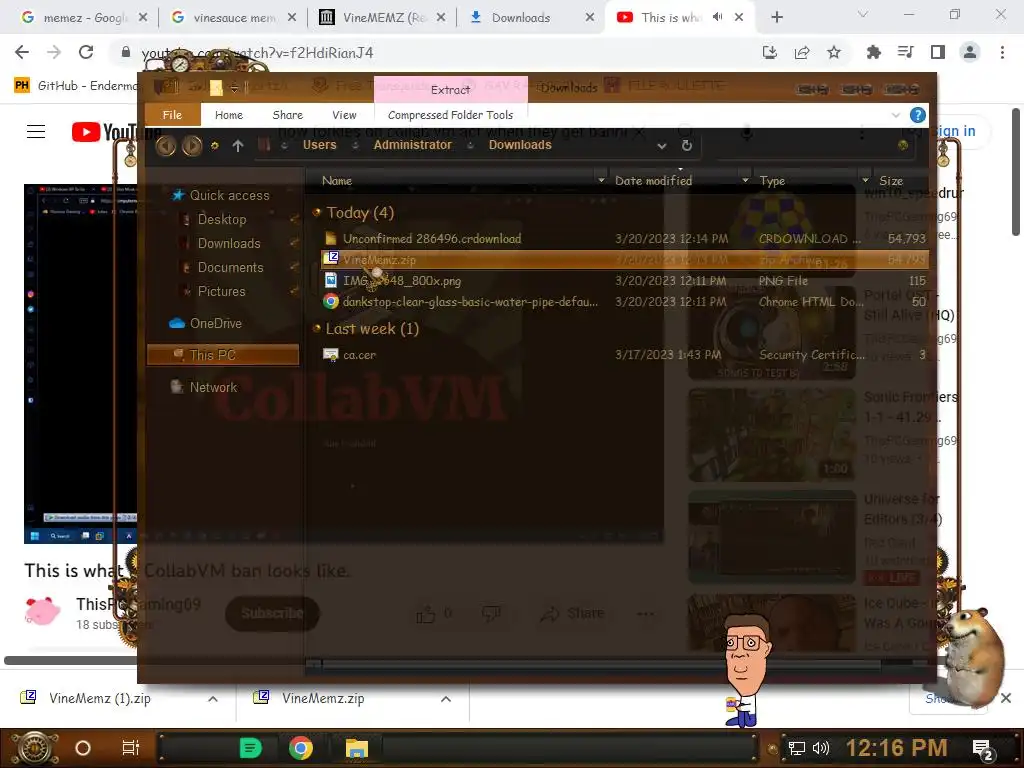Open options chevron for VineMemz (1).zip download
Screen dimensions: 1024x768
(x=212, y=699)
